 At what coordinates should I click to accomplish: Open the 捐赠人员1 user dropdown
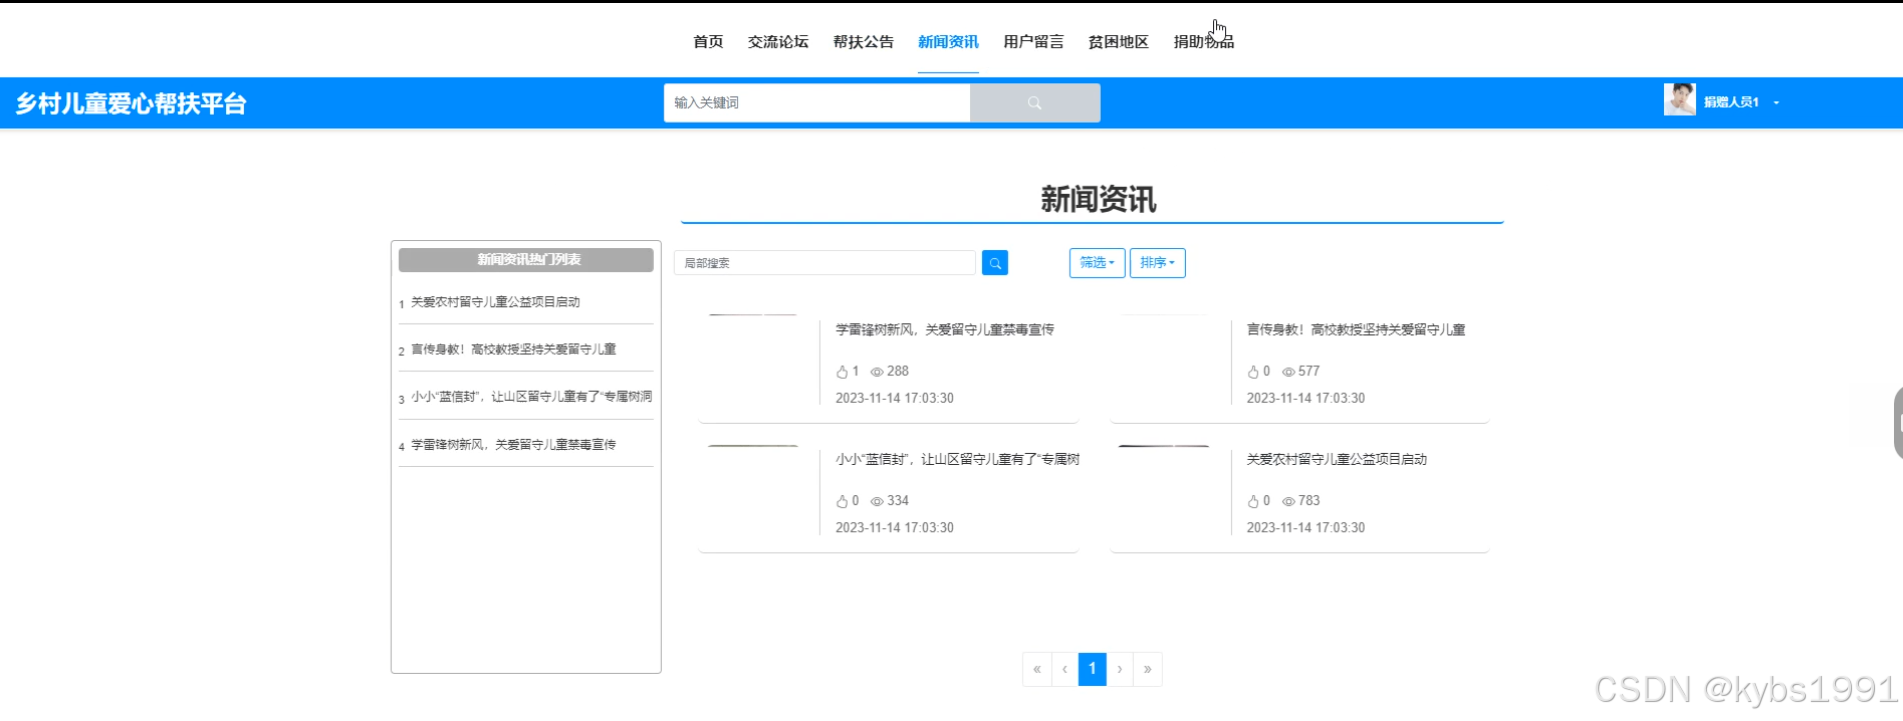point(1741,102)
